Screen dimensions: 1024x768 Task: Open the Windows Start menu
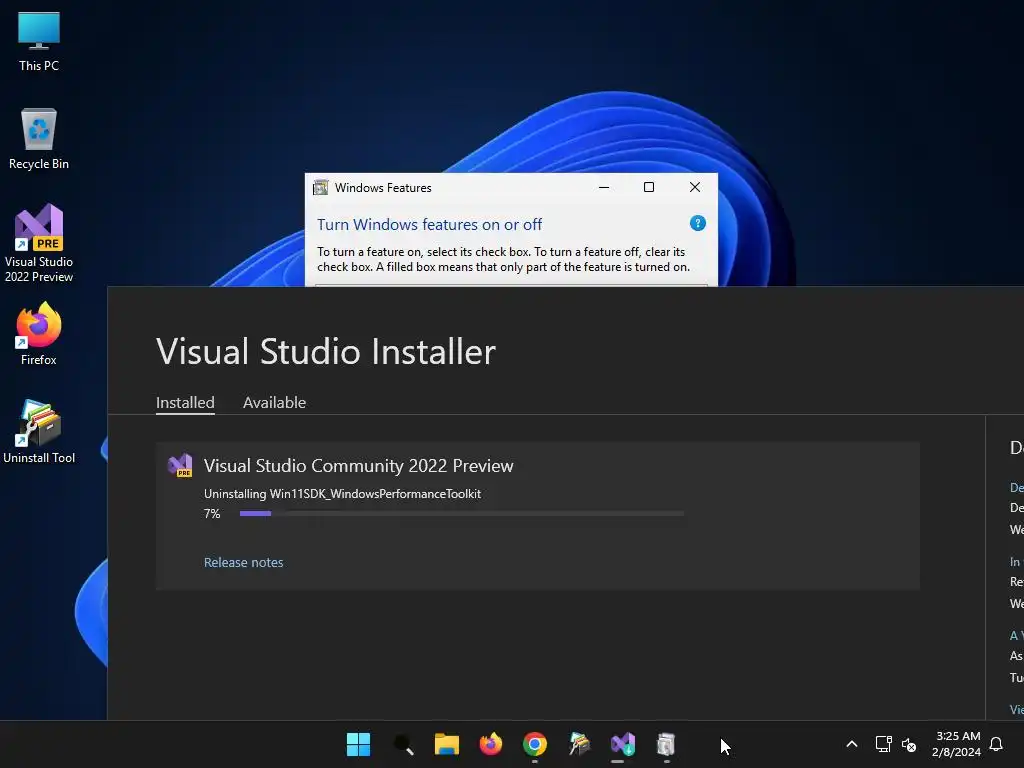[358, 744]
